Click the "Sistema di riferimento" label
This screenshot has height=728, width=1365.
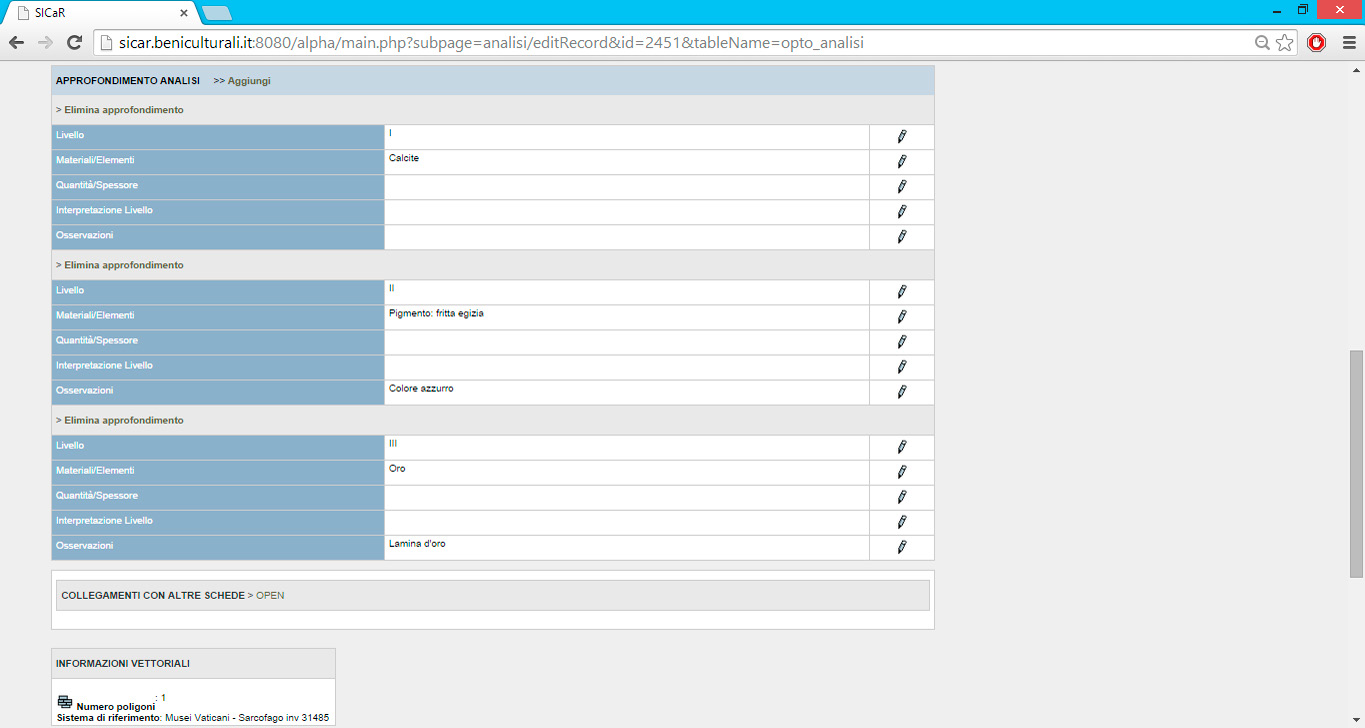coord(108,718)
